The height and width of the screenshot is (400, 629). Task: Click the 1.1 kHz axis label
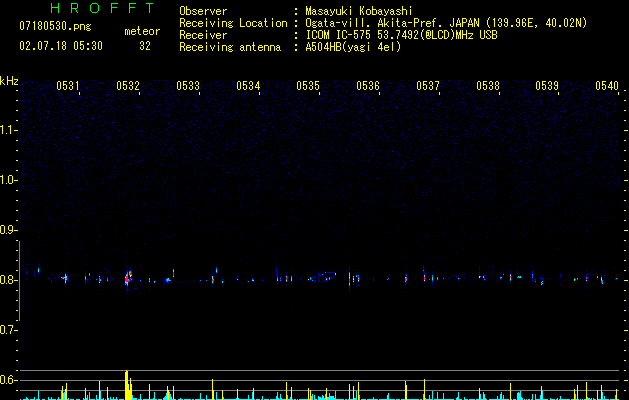[x=8, y=130]
